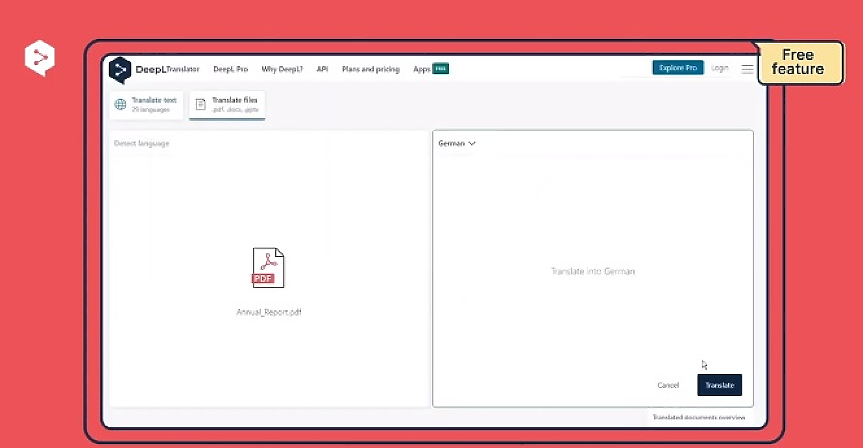Click the Login link
The image size is (863, 448).
pyautogui.click(x=719, y=68)
